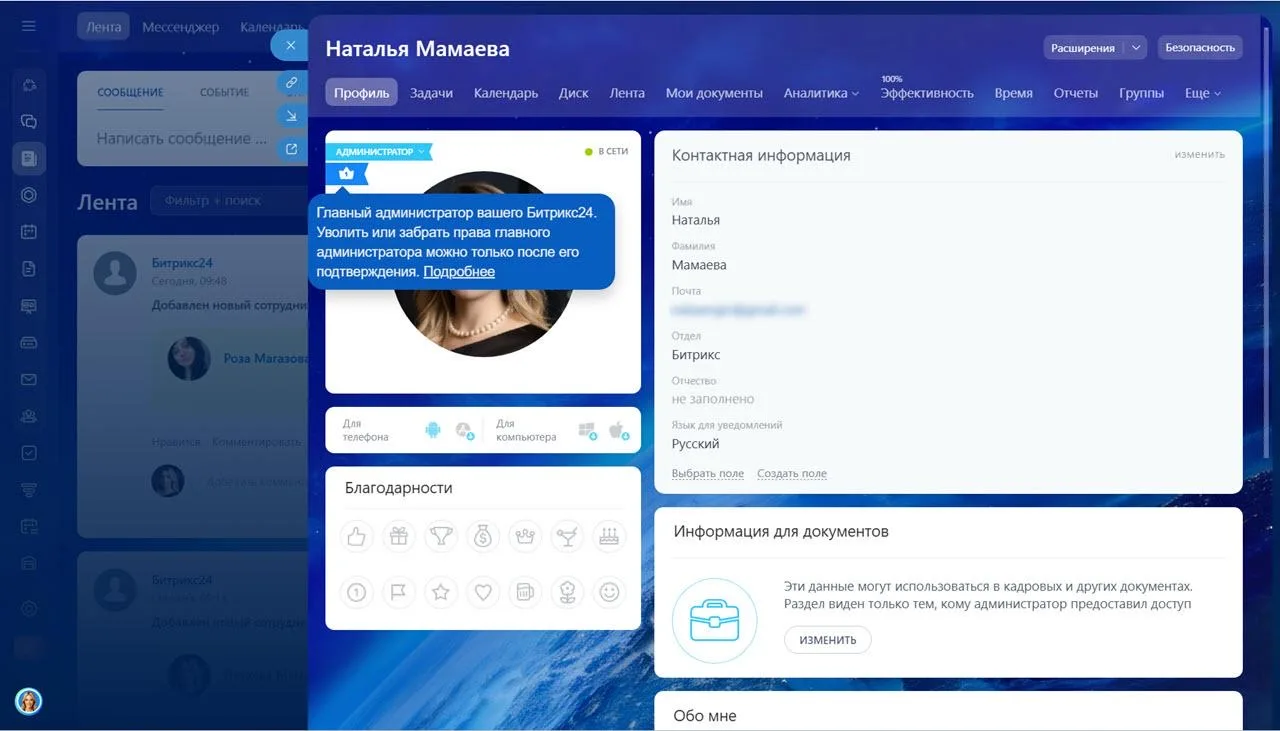This screenshot has width=1280, height=731.
Task: Open the Расширения dropdown arrow
Action: pos(1135,47)
